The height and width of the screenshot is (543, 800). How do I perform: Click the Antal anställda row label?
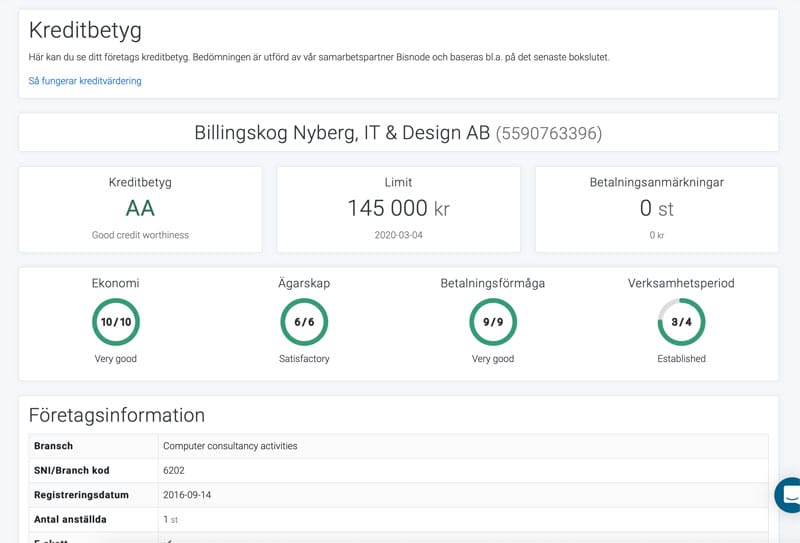(x=70, y=519)
